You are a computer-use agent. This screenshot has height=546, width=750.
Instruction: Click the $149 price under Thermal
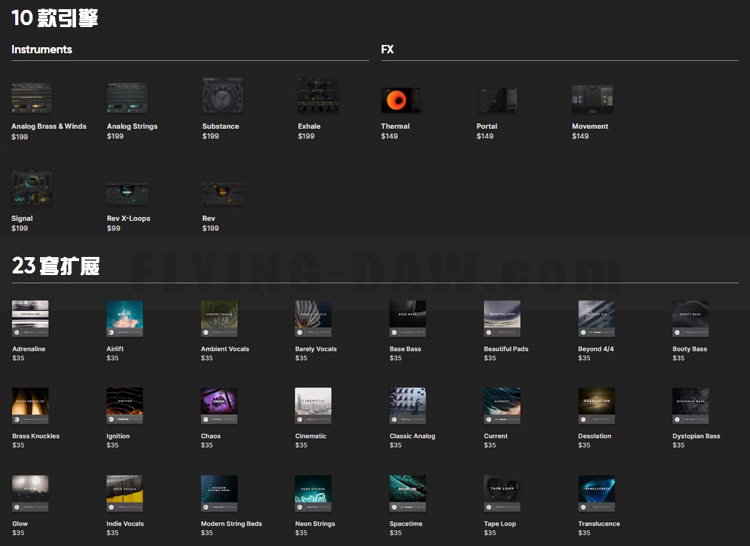[389, 136]
